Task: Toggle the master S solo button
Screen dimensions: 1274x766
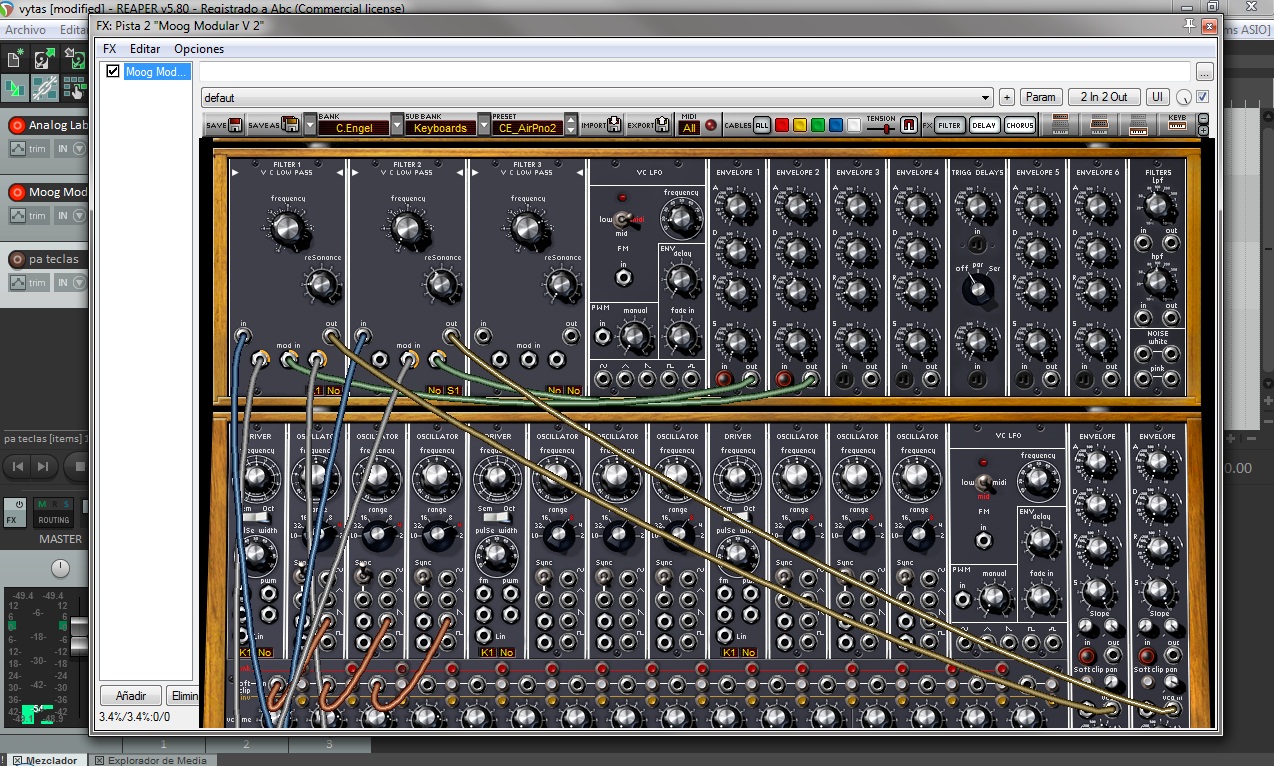Action: point(66,504)
